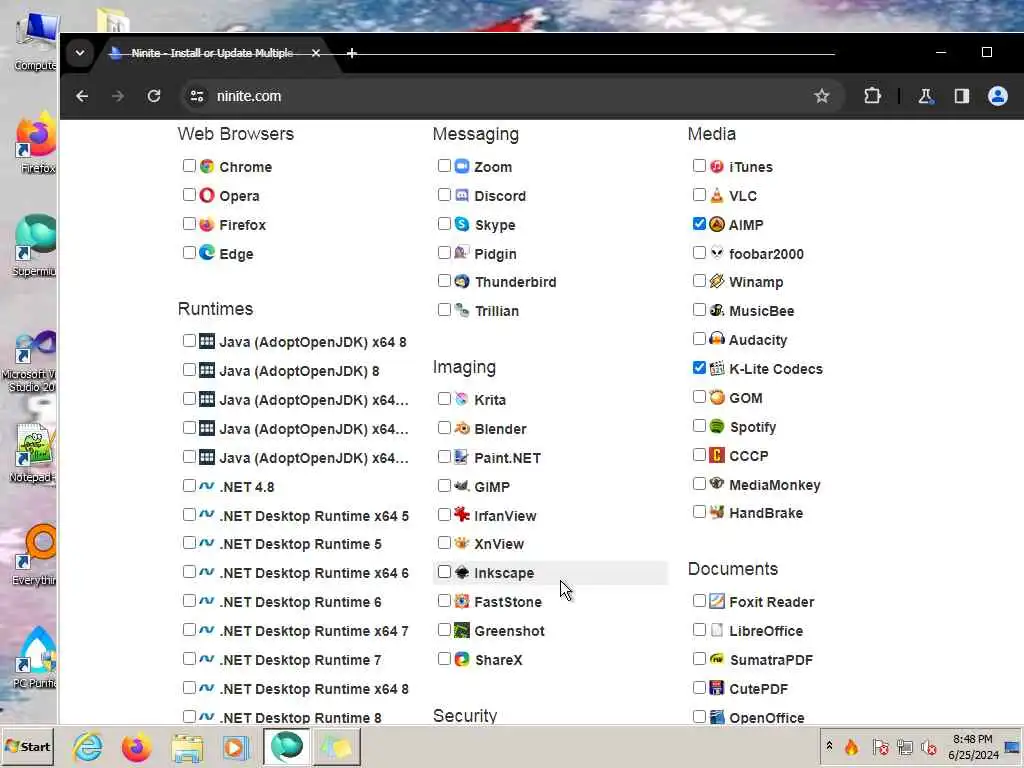The image size is (1024, 768).
Task: Open the Windows Start menu
Action: pyautogui.click(x=27, y=747)
